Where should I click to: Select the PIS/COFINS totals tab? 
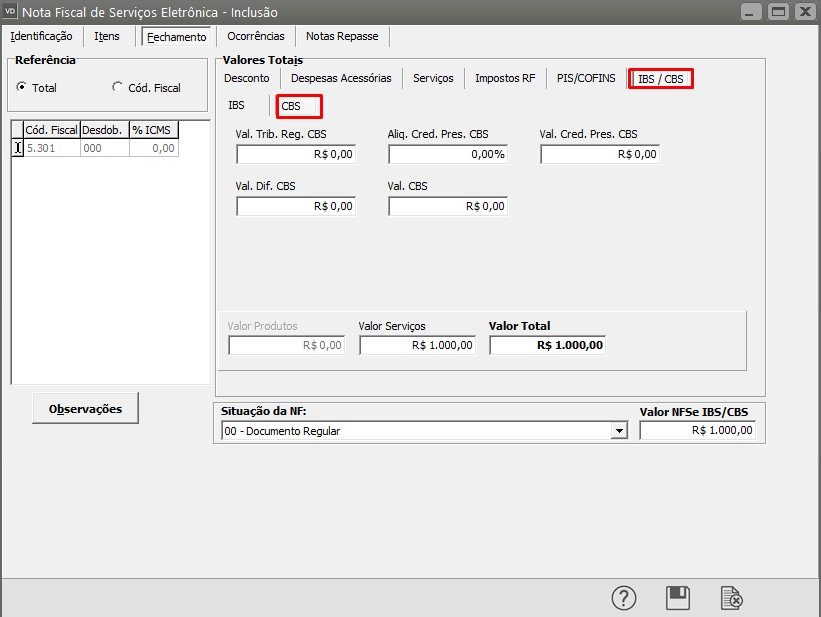(x=586, y=78)
